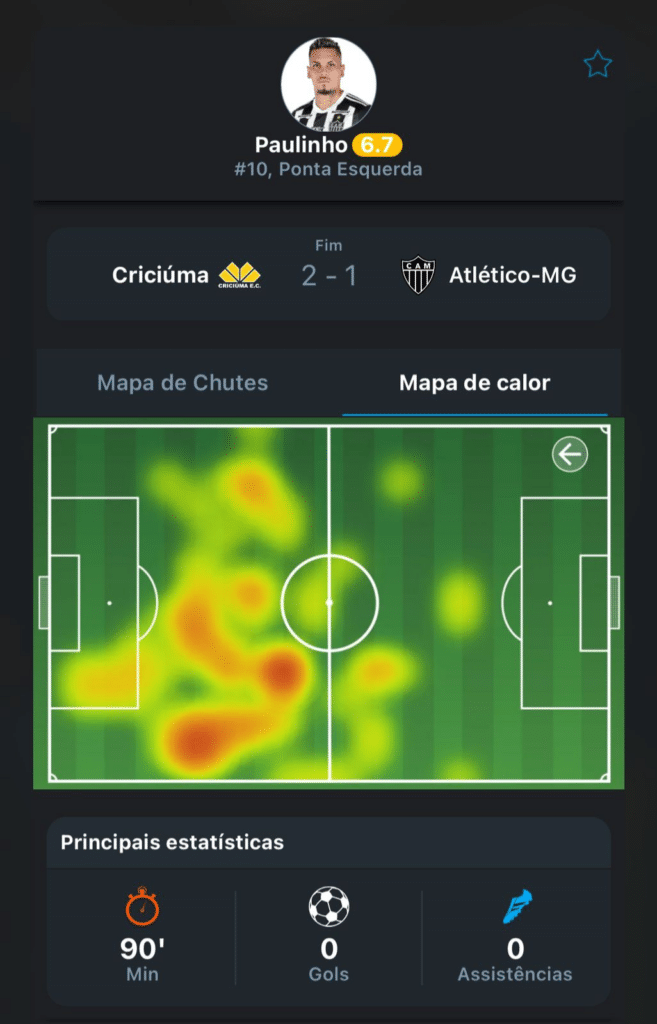Click the Atlético-MG club crest
Image resolution: width=657 pixels, height=1024 pixels.
(x=418, y=275)
